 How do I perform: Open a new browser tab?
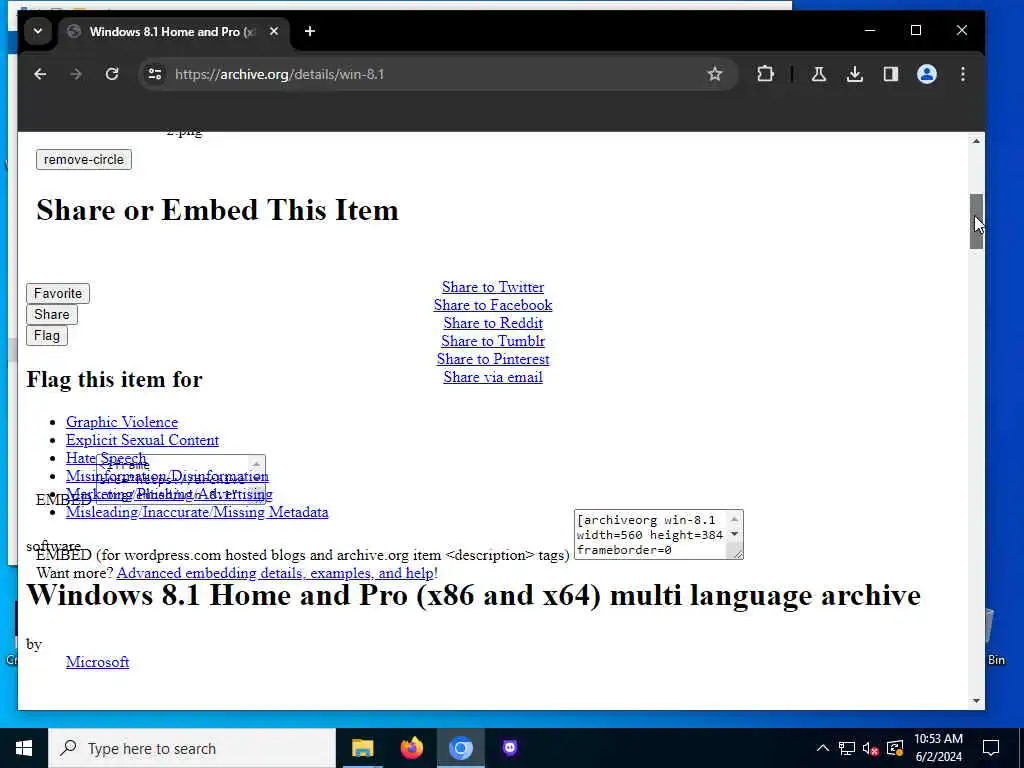(x=310, y=31)
